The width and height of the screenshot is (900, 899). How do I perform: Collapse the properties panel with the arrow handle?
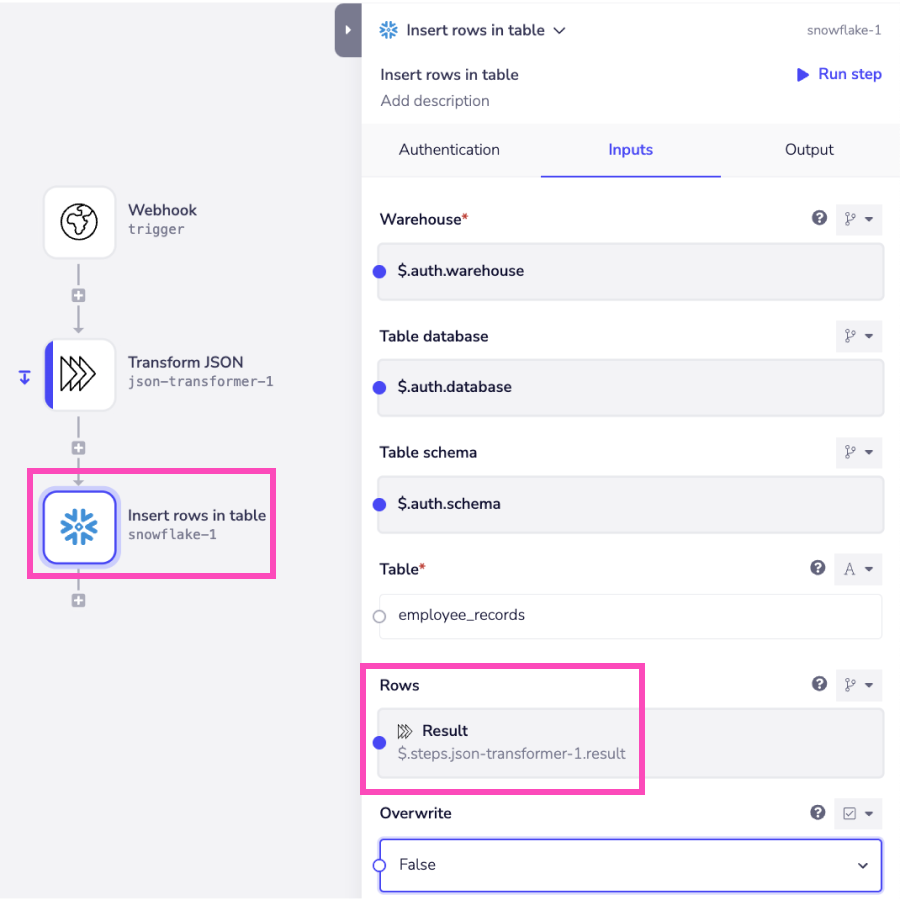(347, 30)
